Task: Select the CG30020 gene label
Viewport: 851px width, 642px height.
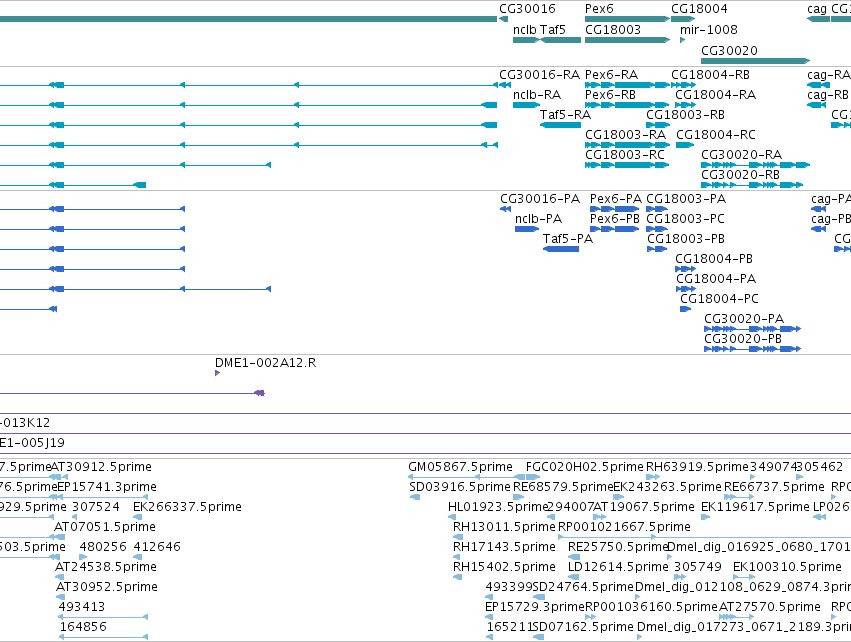Action: [x=729, y=50]
